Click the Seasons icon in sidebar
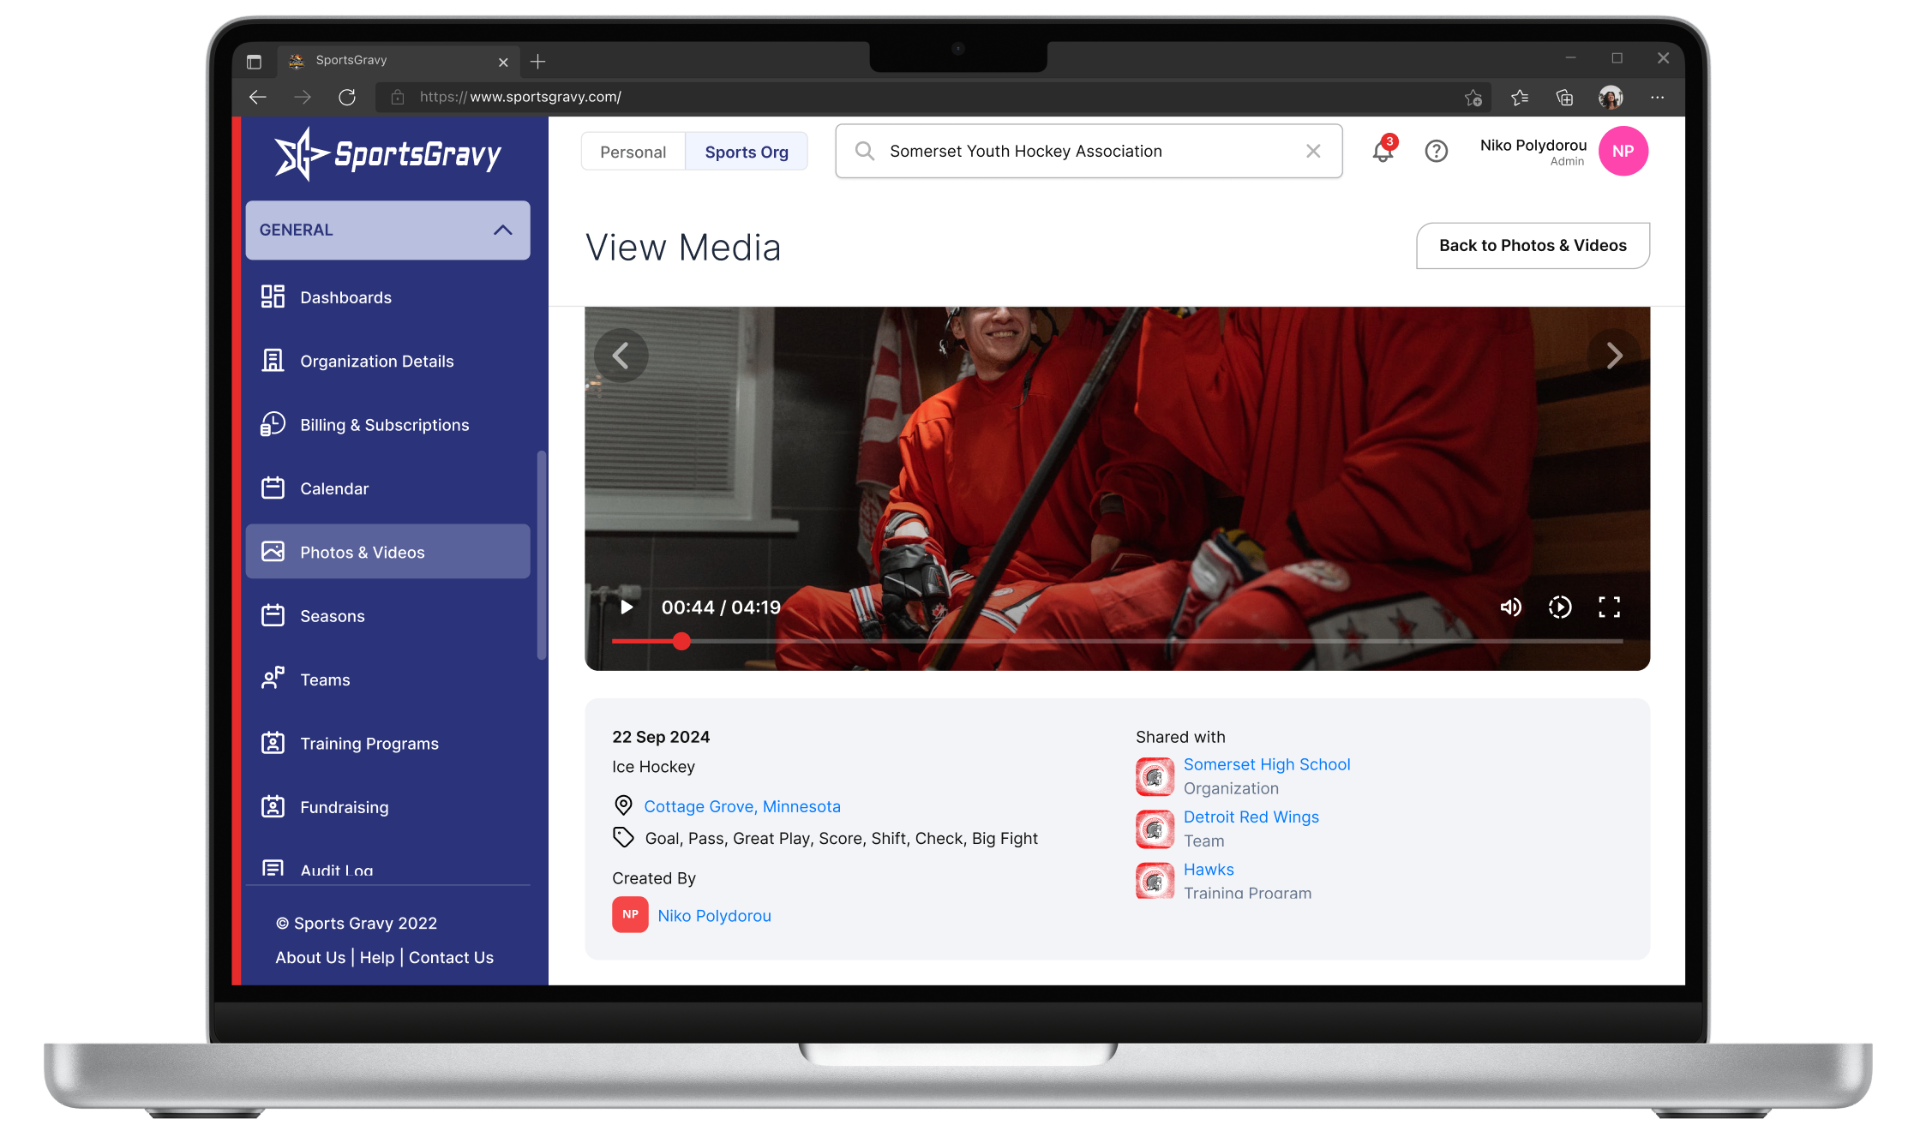The height and width of the screenshot is (1131, 1920). (272, 616)
